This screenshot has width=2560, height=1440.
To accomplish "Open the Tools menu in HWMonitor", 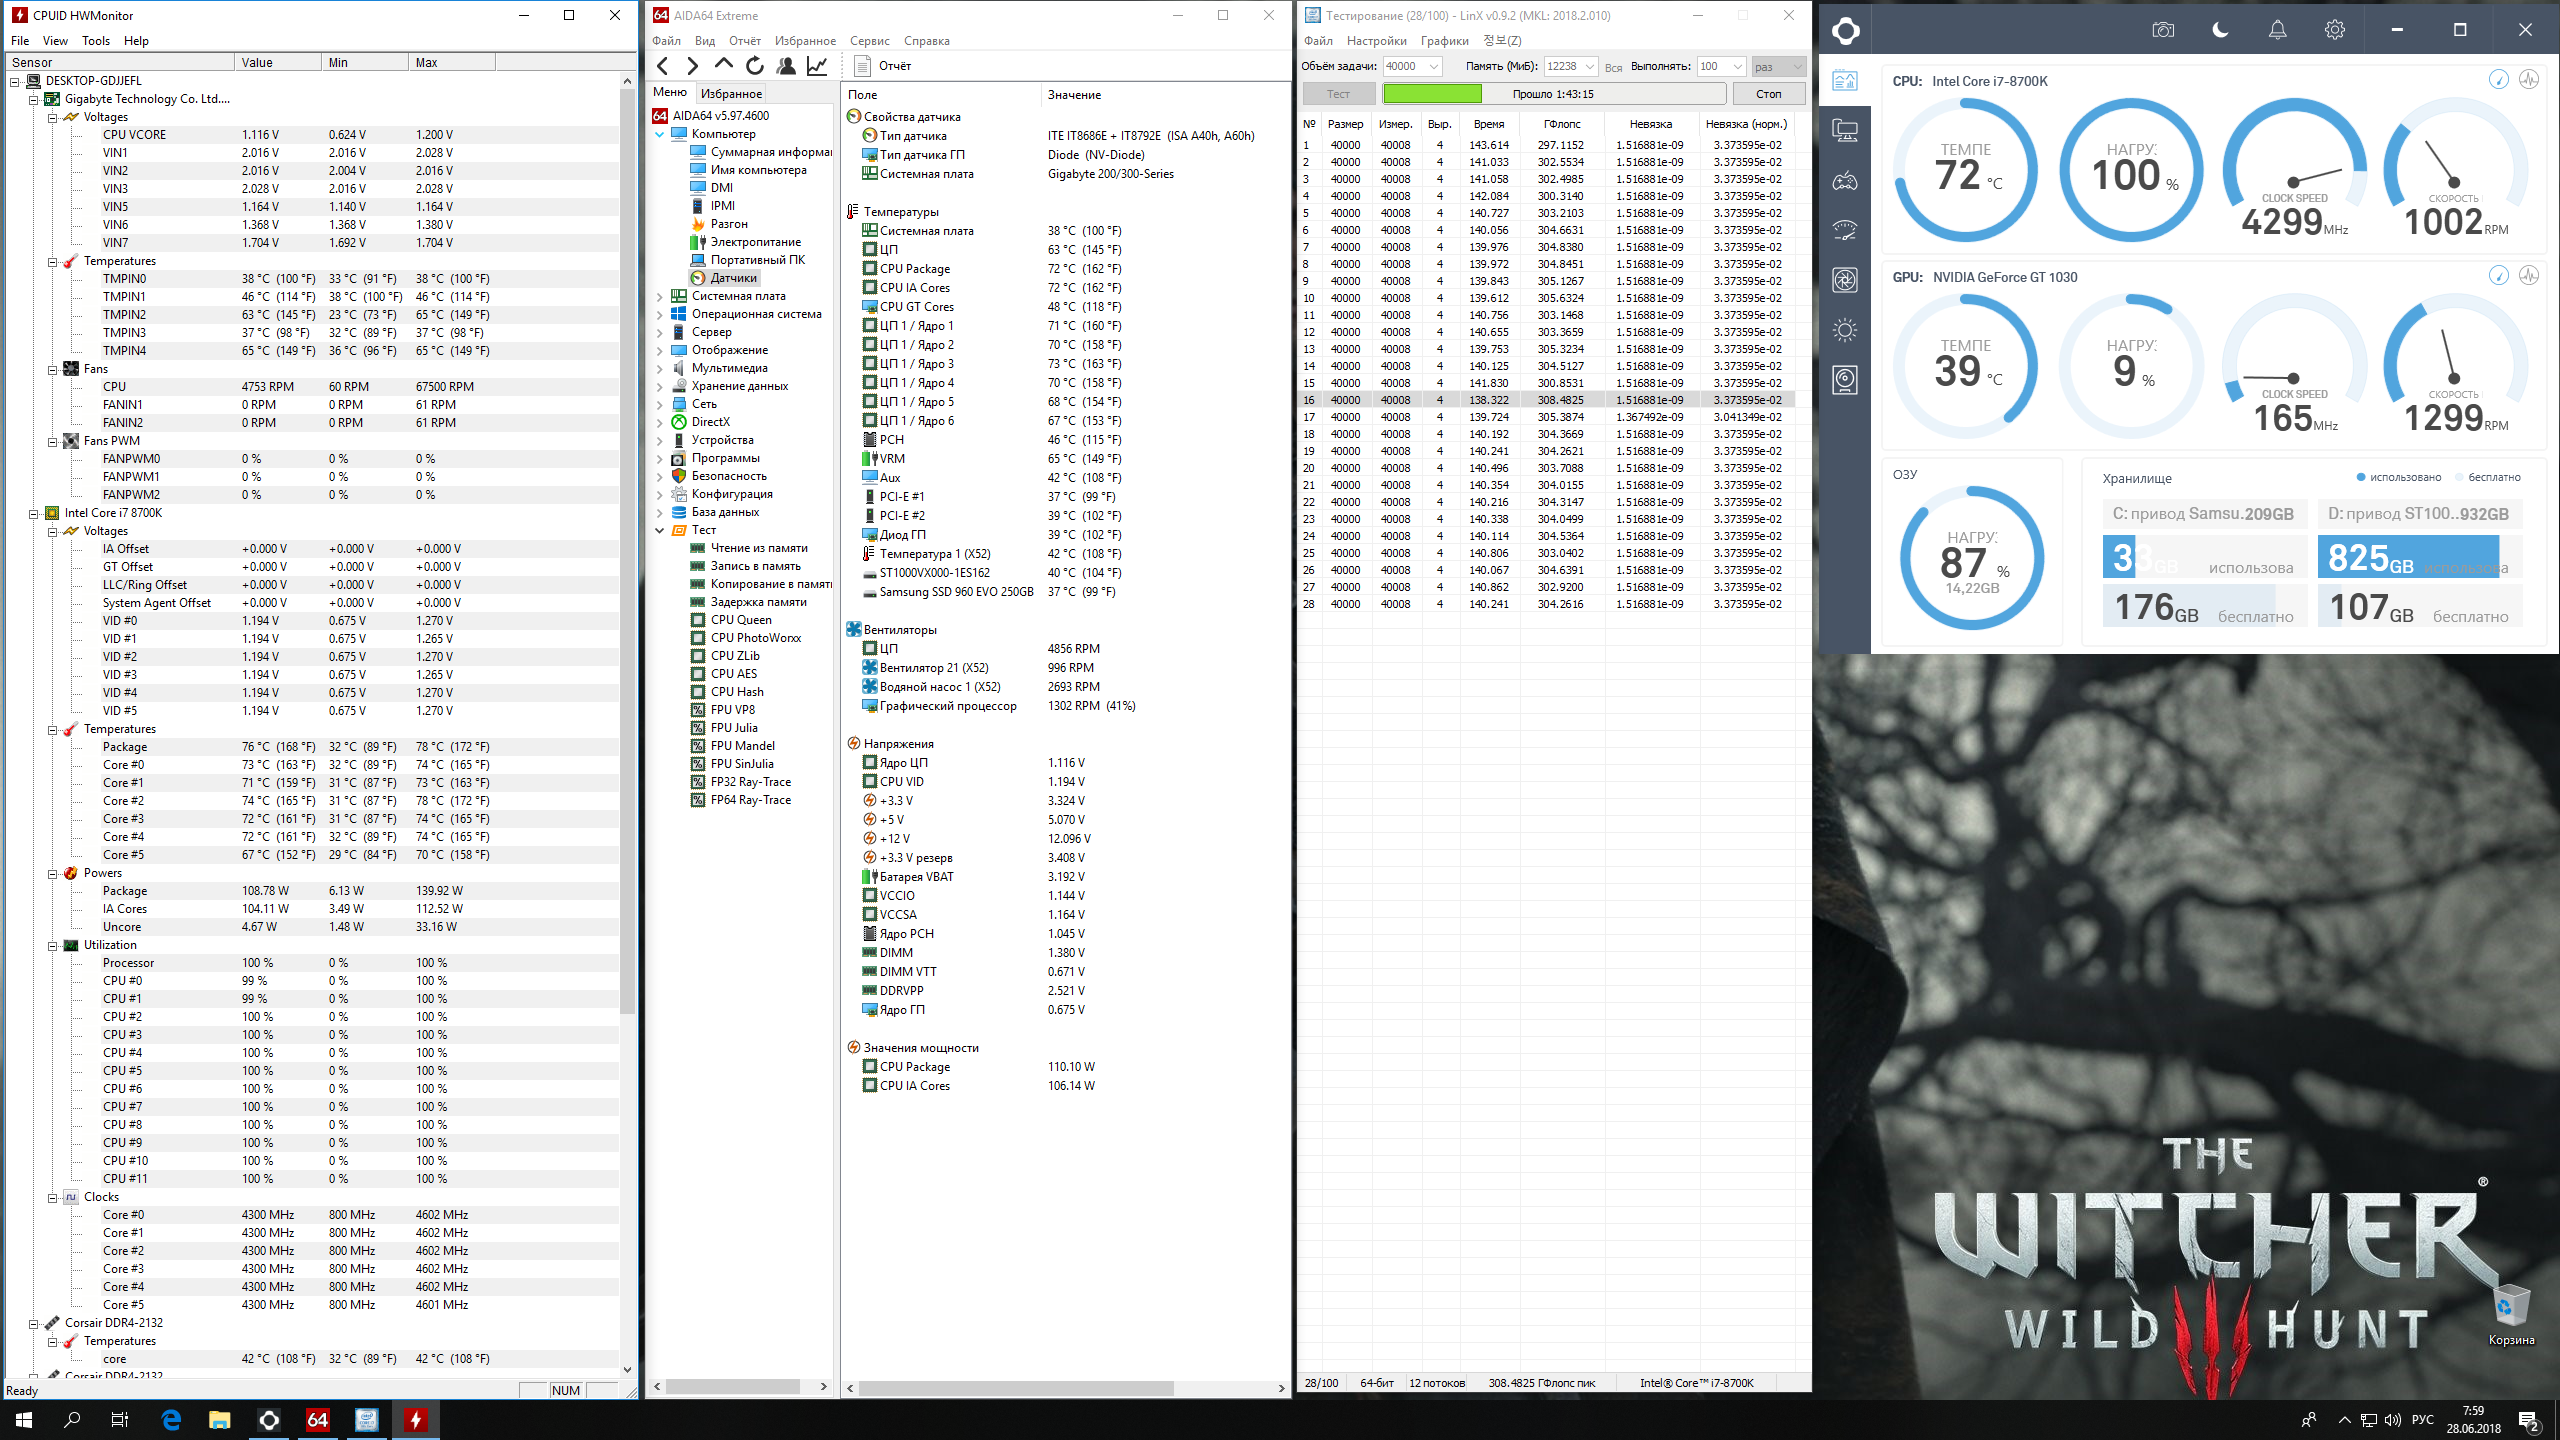I will pos(95,41).
